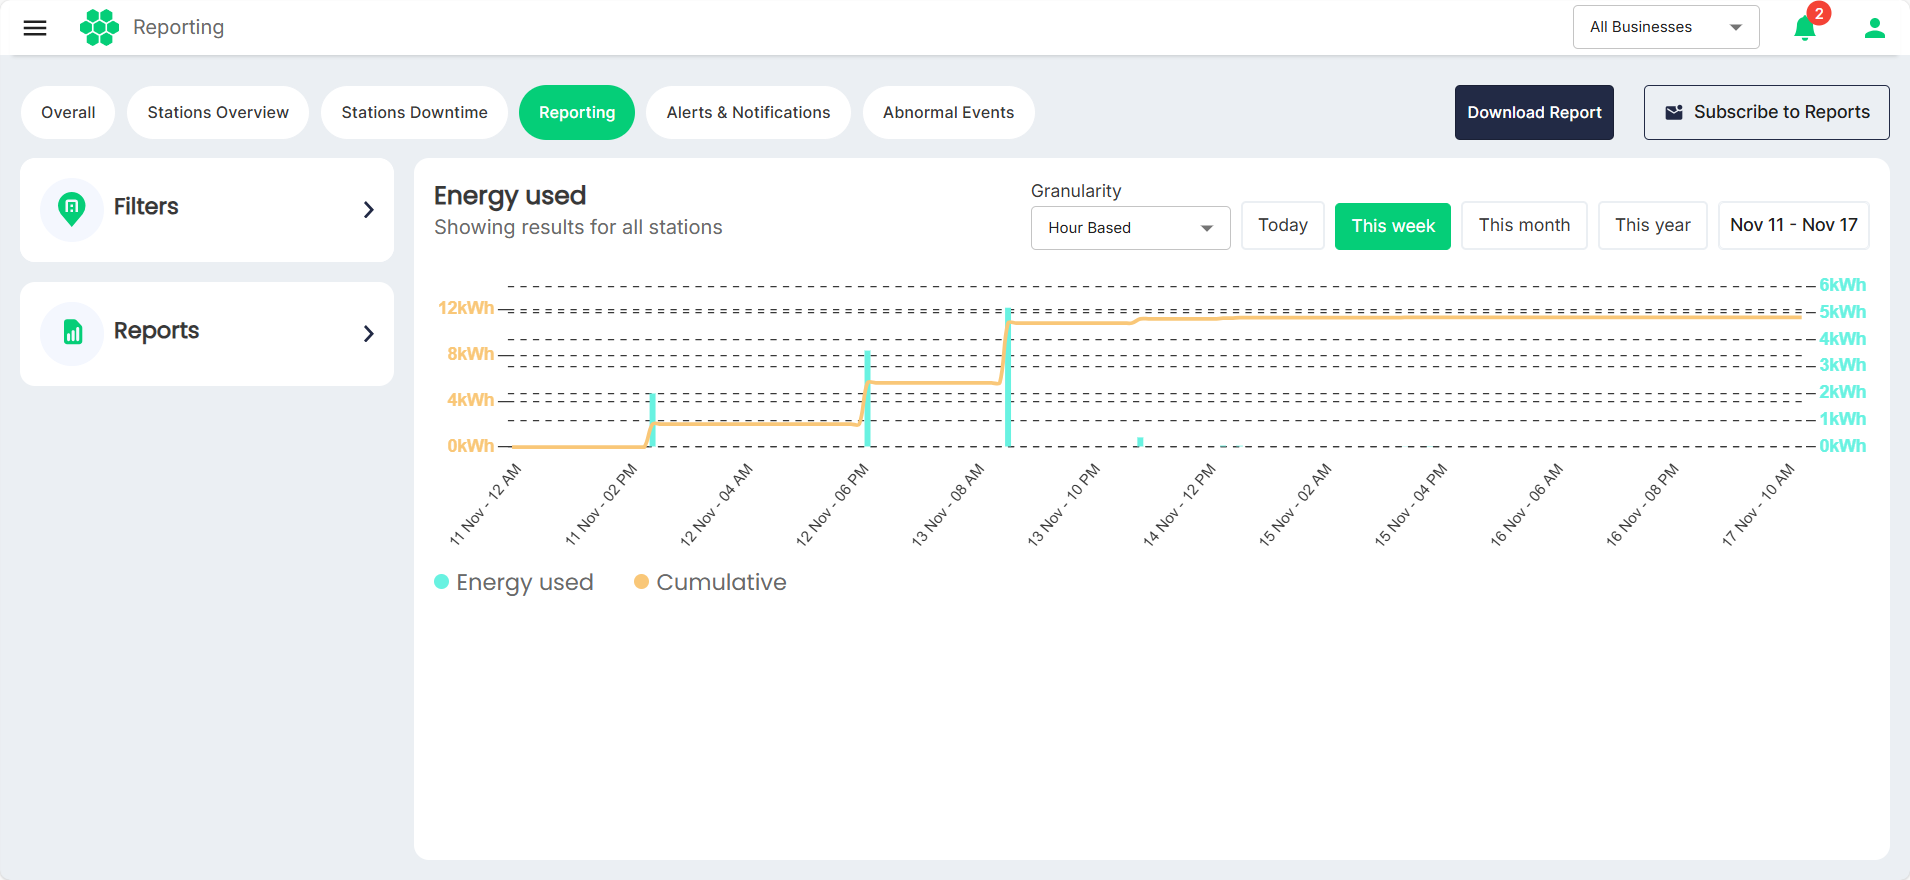Toggle the Cumulative legend series
The height and width of the screenshot is (880, 1910).
[x=711, y=582]
